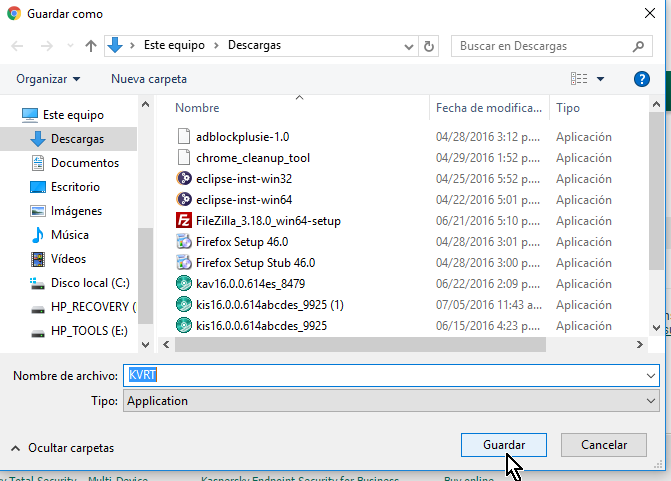
Task: Select the chrome_cleanup_tool file
Action: [252, 158]
